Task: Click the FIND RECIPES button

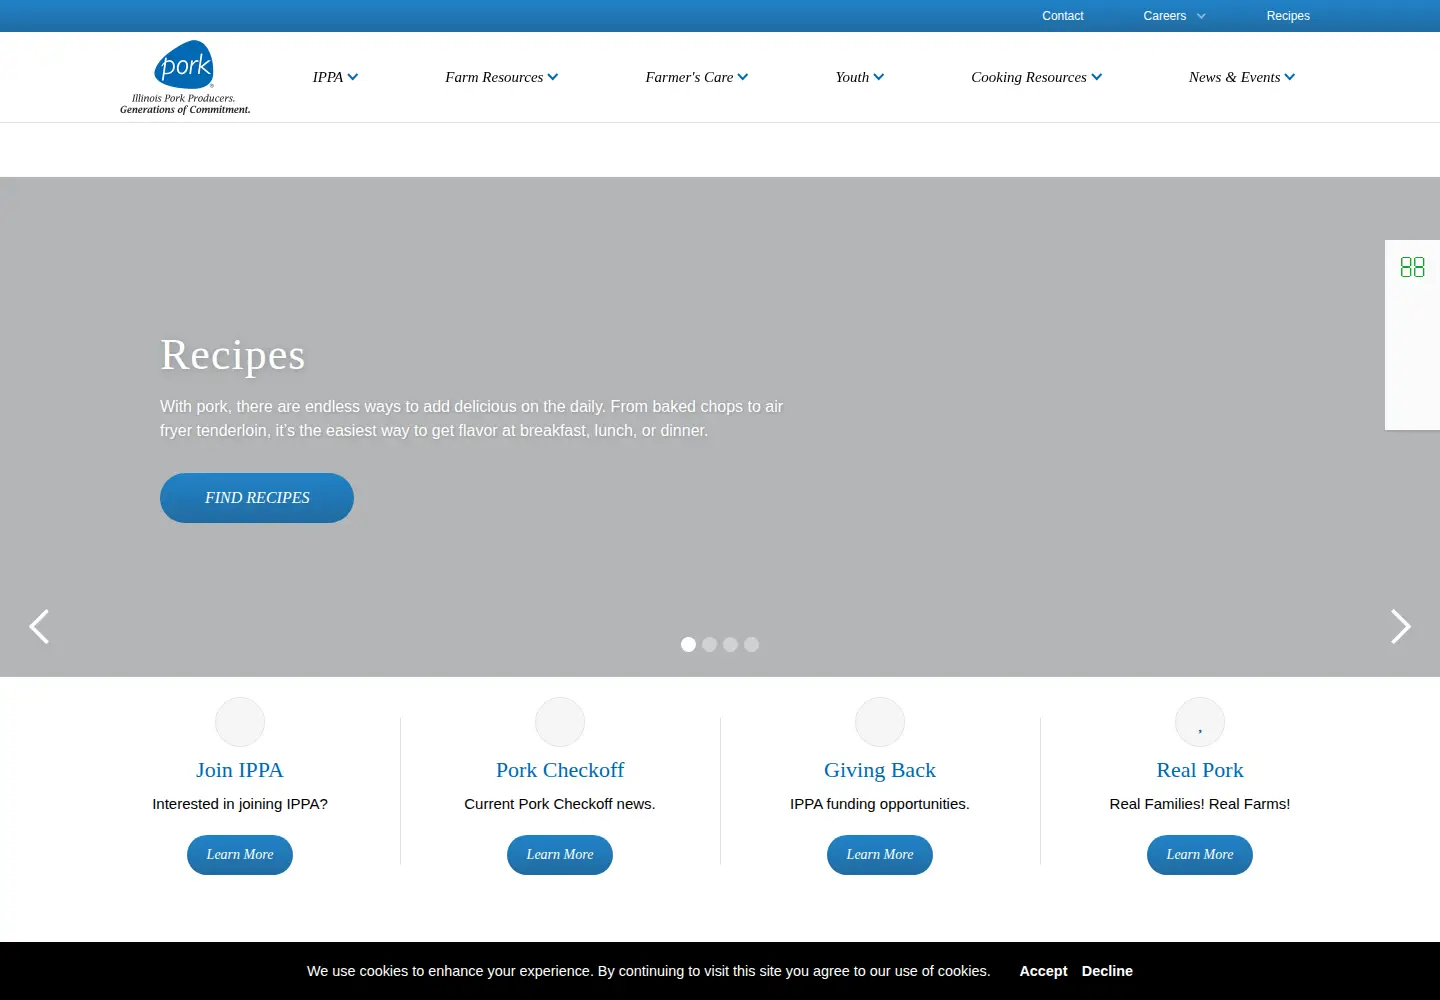Action: 257,498
